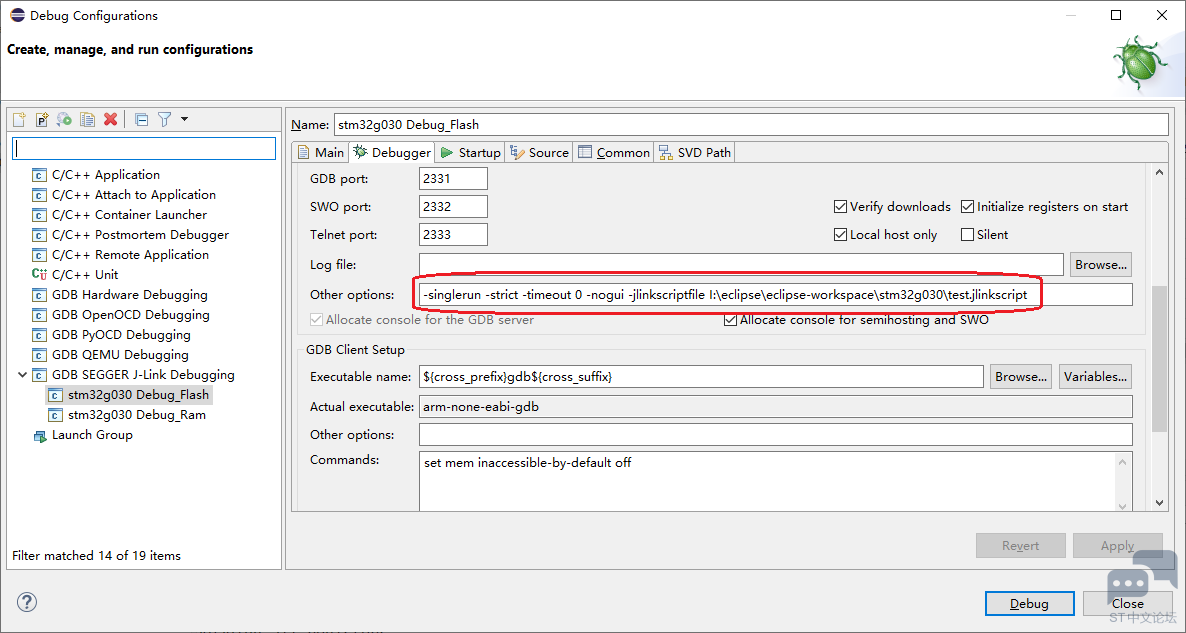
Task: Click the Variables... button
Action: (1095, 376)
